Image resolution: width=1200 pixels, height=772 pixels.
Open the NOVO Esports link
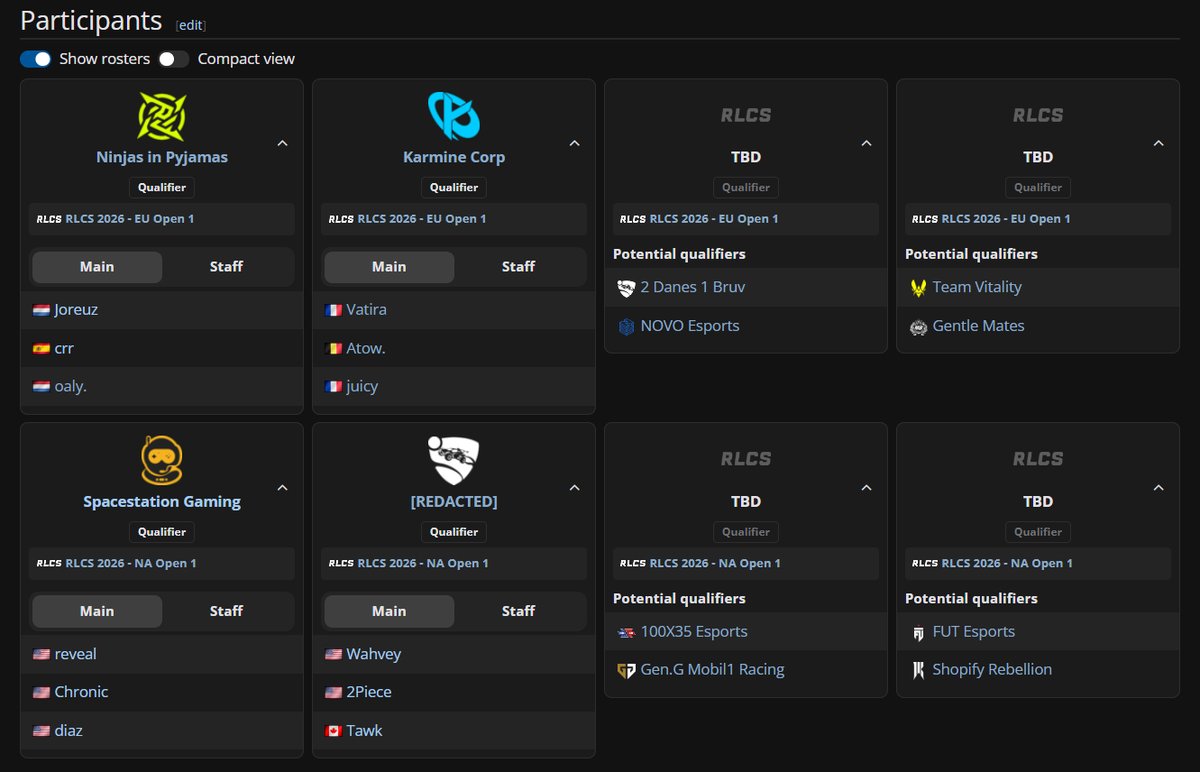pos(690,326)
